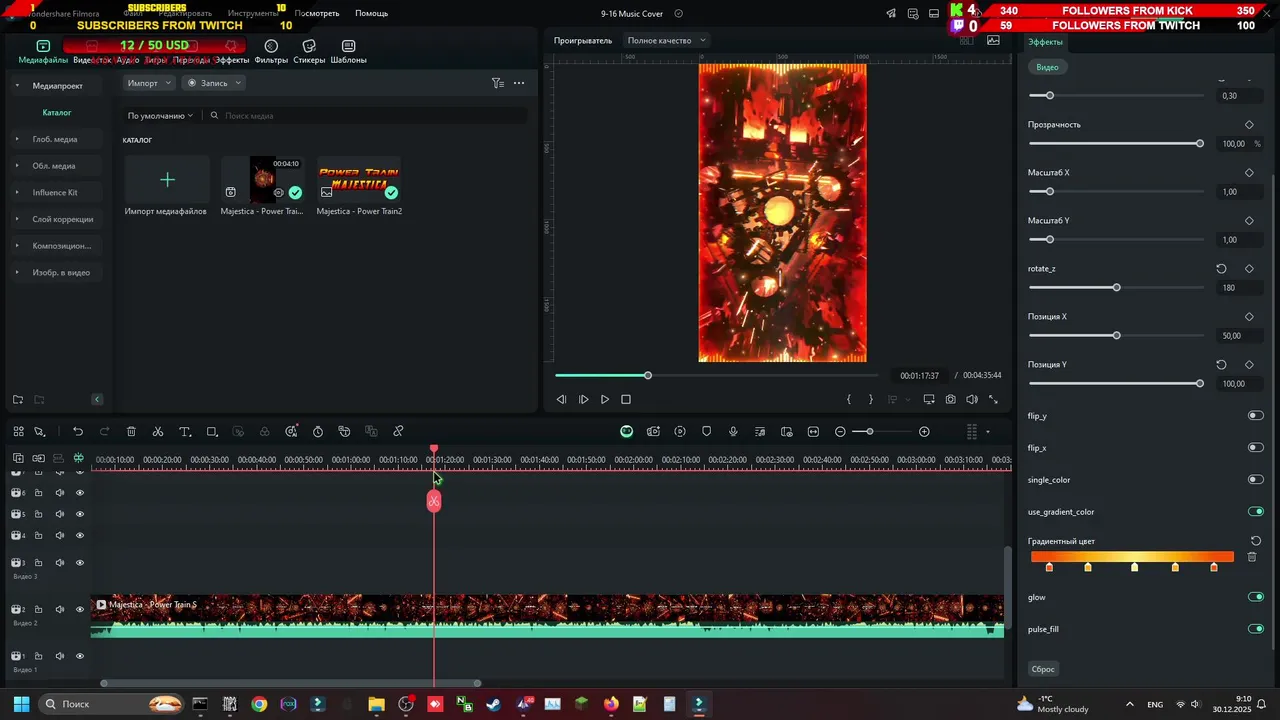Click Импорт медиафайлов plus tile
Screen dimensions: 1280x720
[x=167, y=180]
